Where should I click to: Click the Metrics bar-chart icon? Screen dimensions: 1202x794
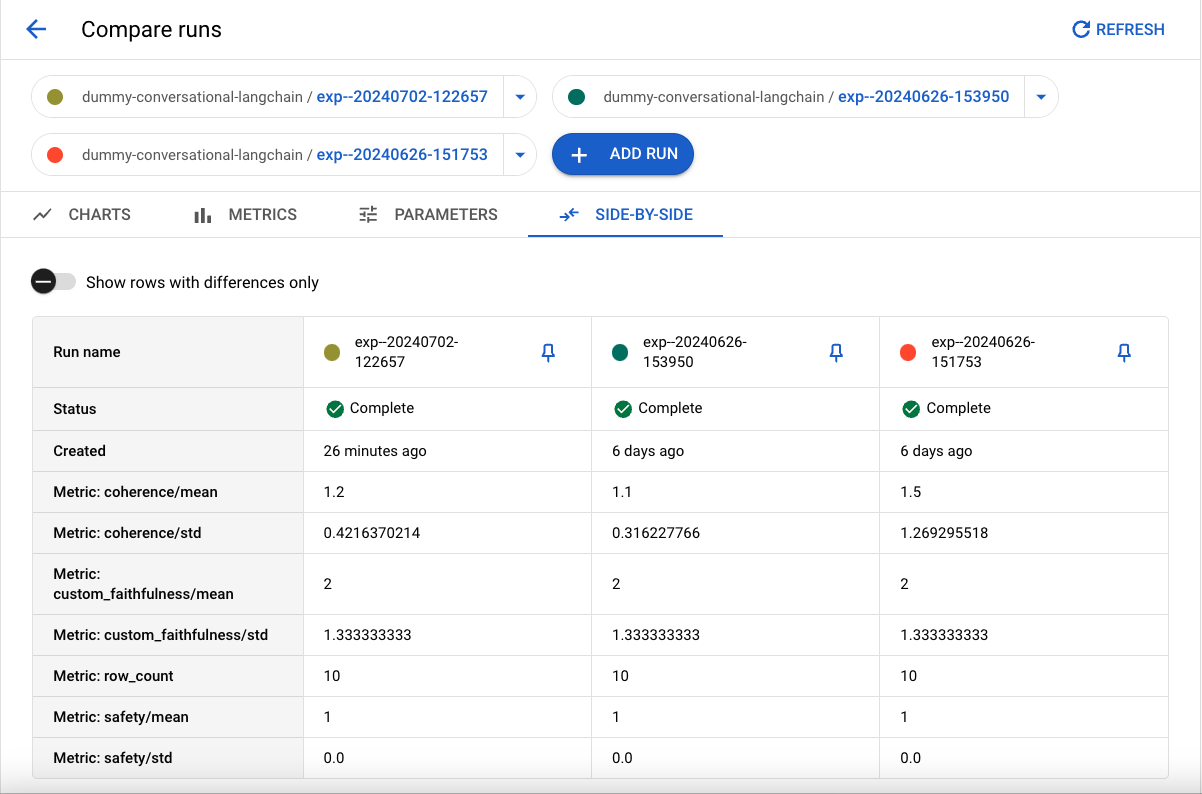pos(203,214)
